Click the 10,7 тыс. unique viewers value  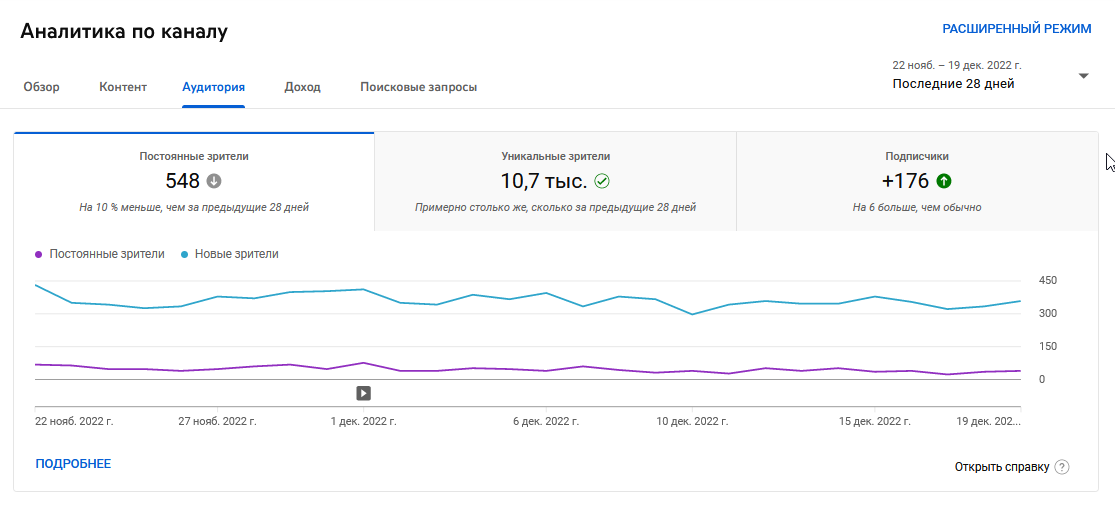click(x=544, y=181)
